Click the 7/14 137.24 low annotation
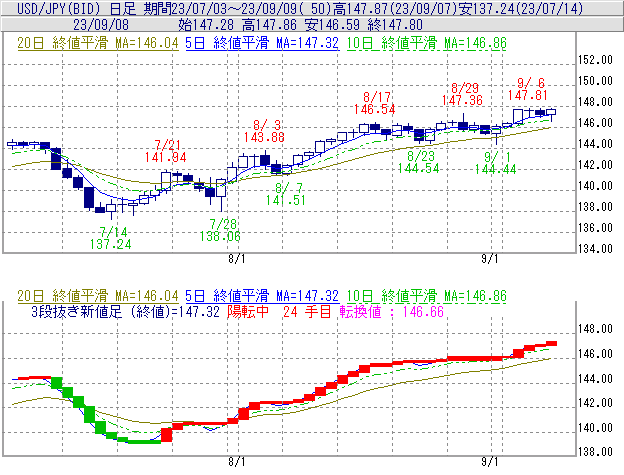Image resolution: width=624 pixels, height=475 pixels. (111, 238)
